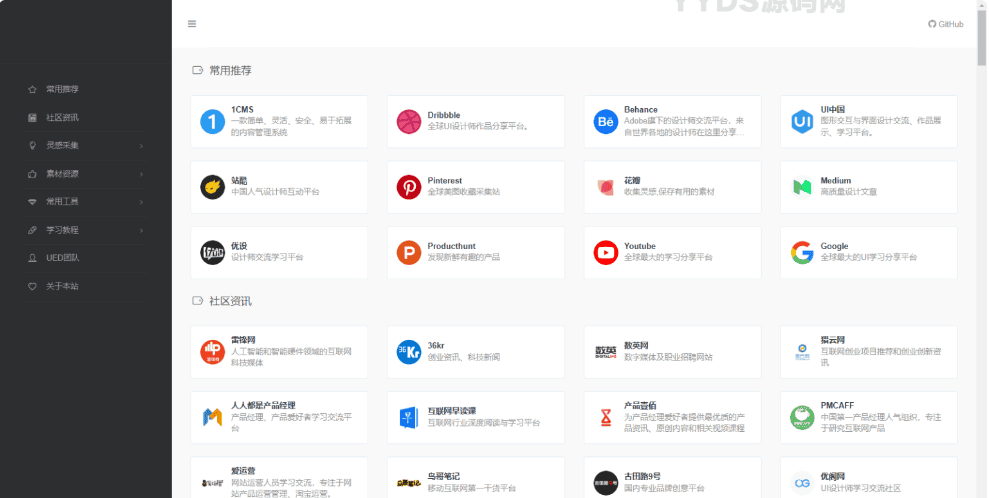Open the 爱运营 card logo

213,483
